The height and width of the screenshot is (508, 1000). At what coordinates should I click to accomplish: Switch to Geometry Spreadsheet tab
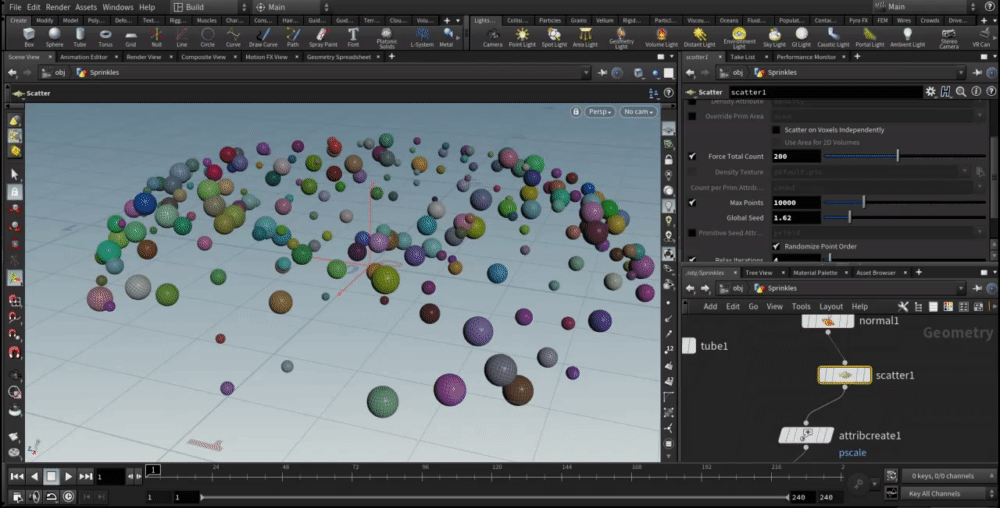(339, 57)
